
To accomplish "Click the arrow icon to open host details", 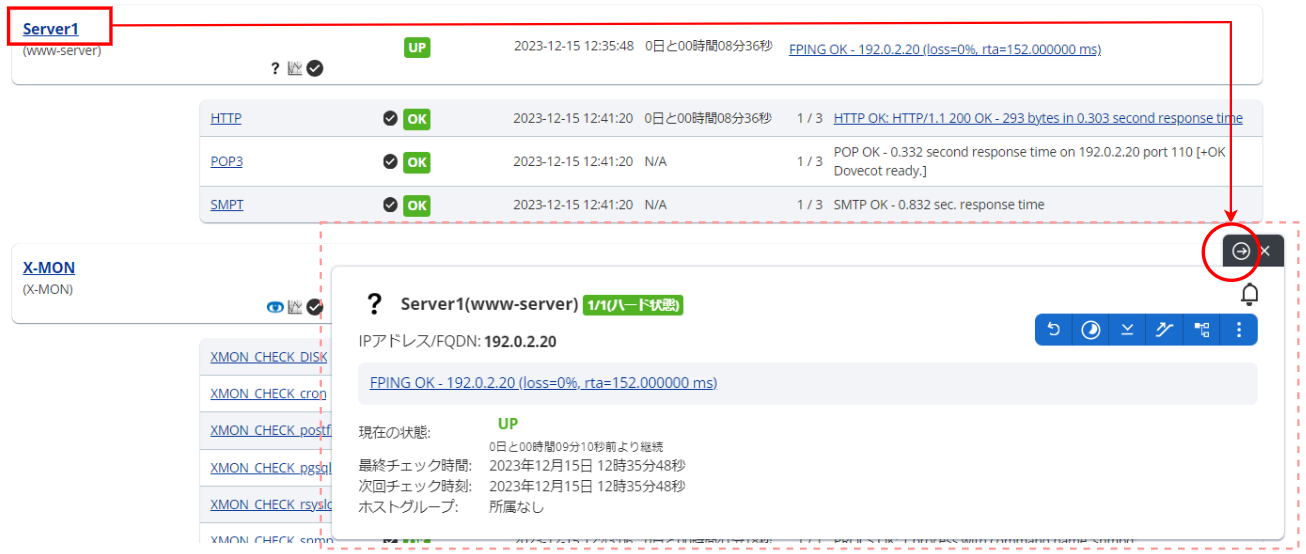I will coord(1240,251).
